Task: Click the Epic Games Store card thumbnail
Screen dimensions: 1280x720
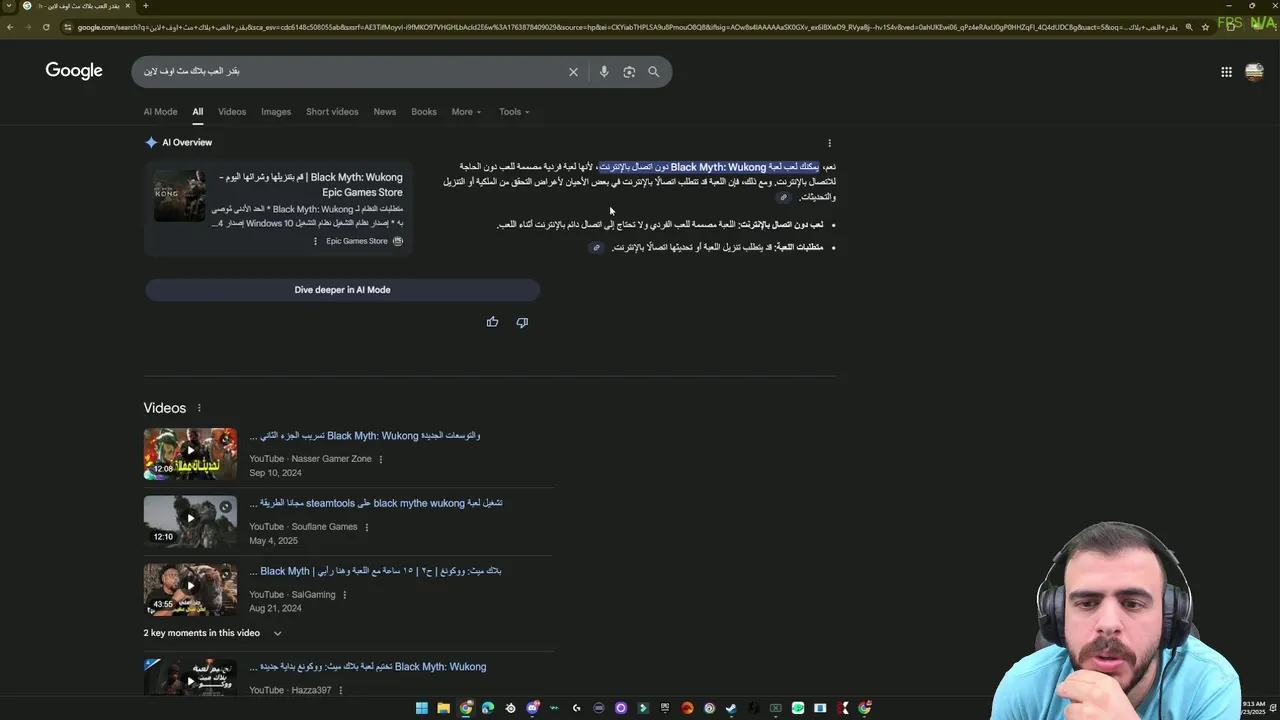Action: click(180, 196)
